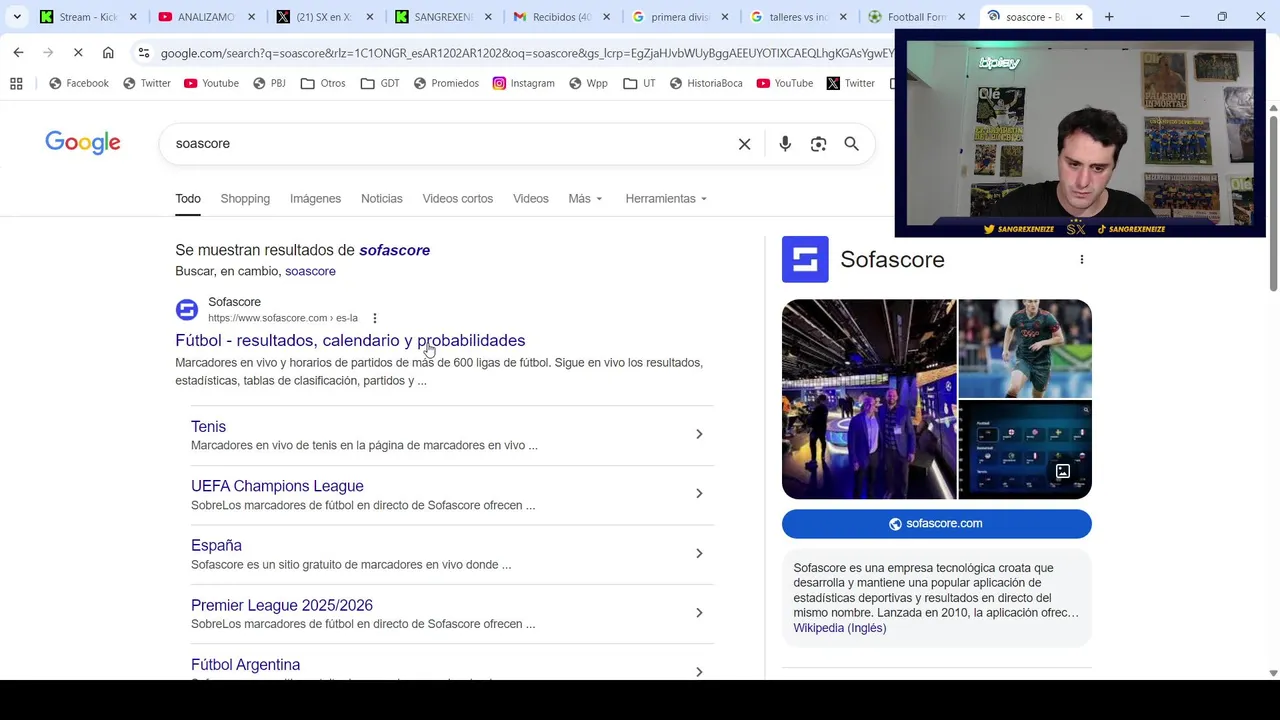Open the Youtube bookmark with red icon
1280x720 pixels.
(211, 83)
